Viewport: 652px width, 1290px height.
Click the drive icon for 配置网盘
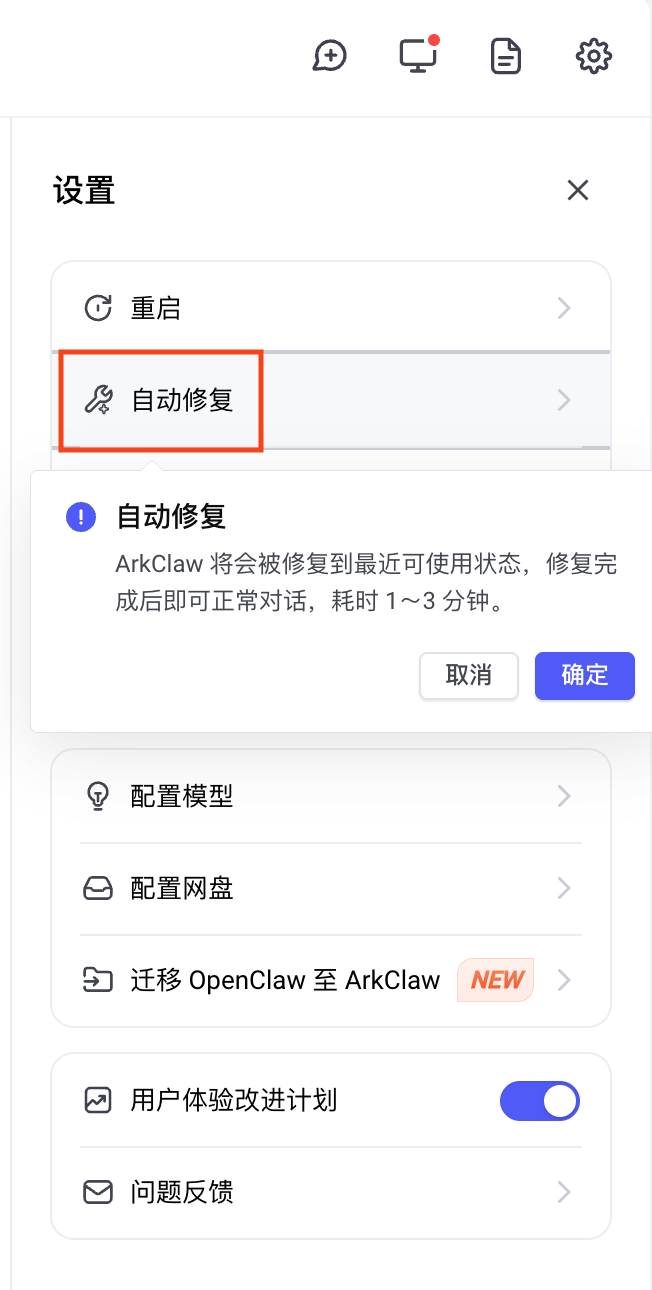97,888
